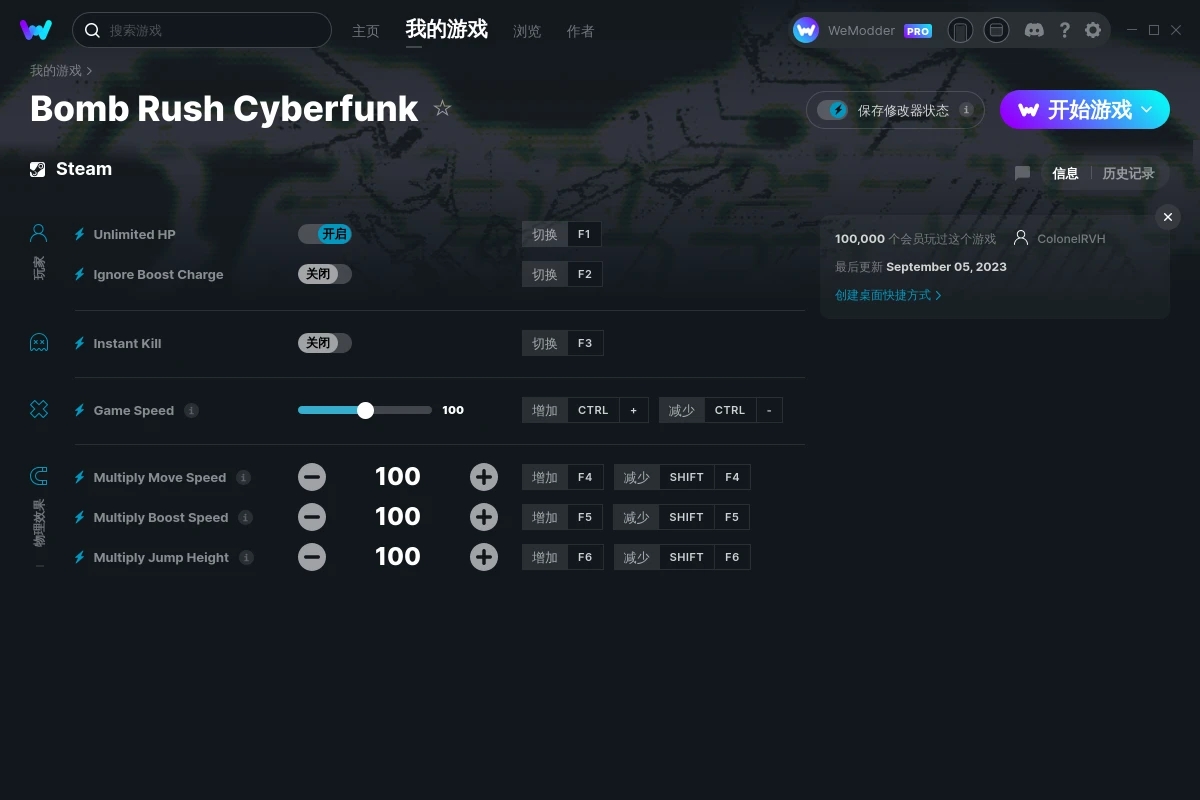Image resolution: width=1200 pixels, height=800 pixels.
Task: Click the PRO badge
Action: tap(918, 31)
